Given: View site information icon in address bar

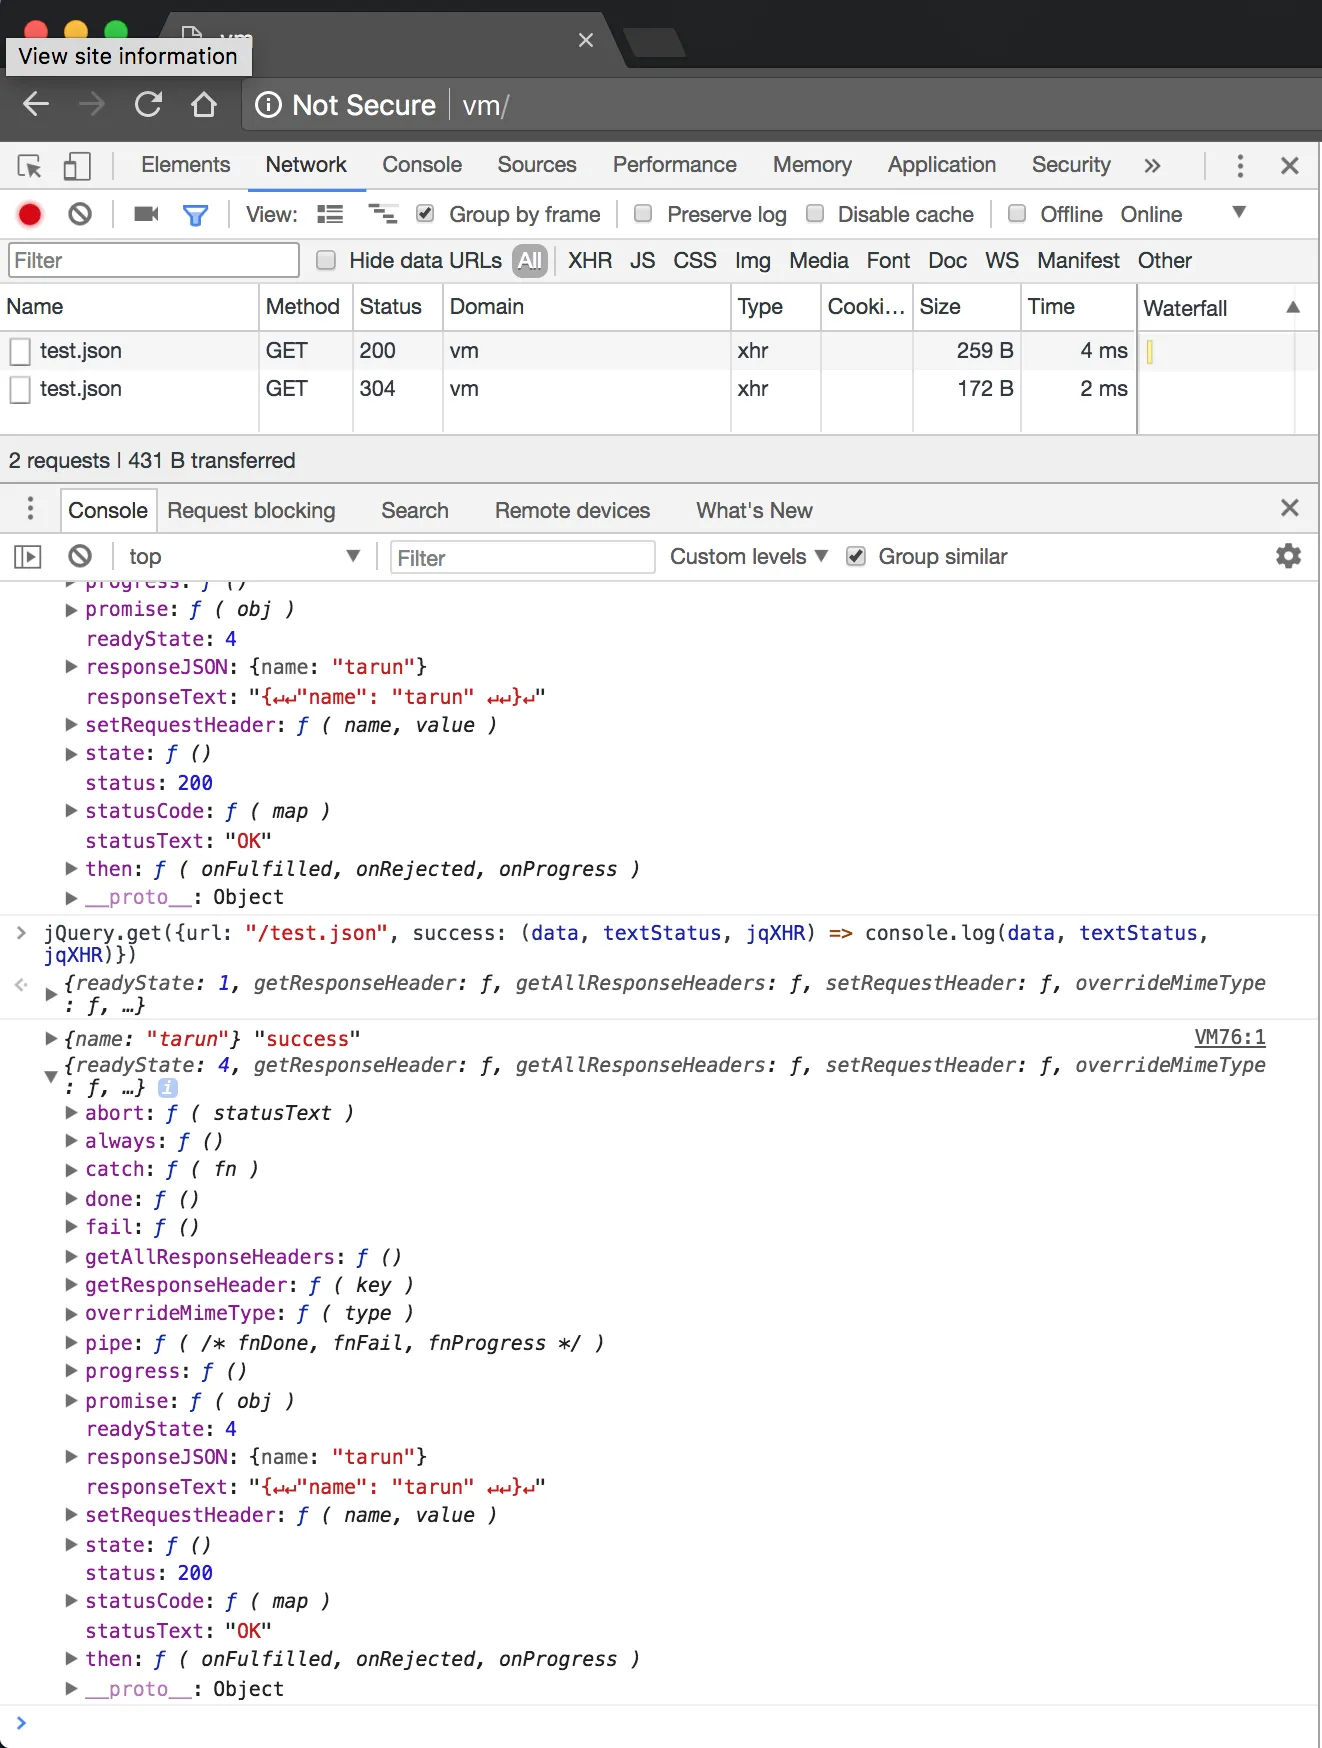Looking at the screenshot, I should coord(268,105).
